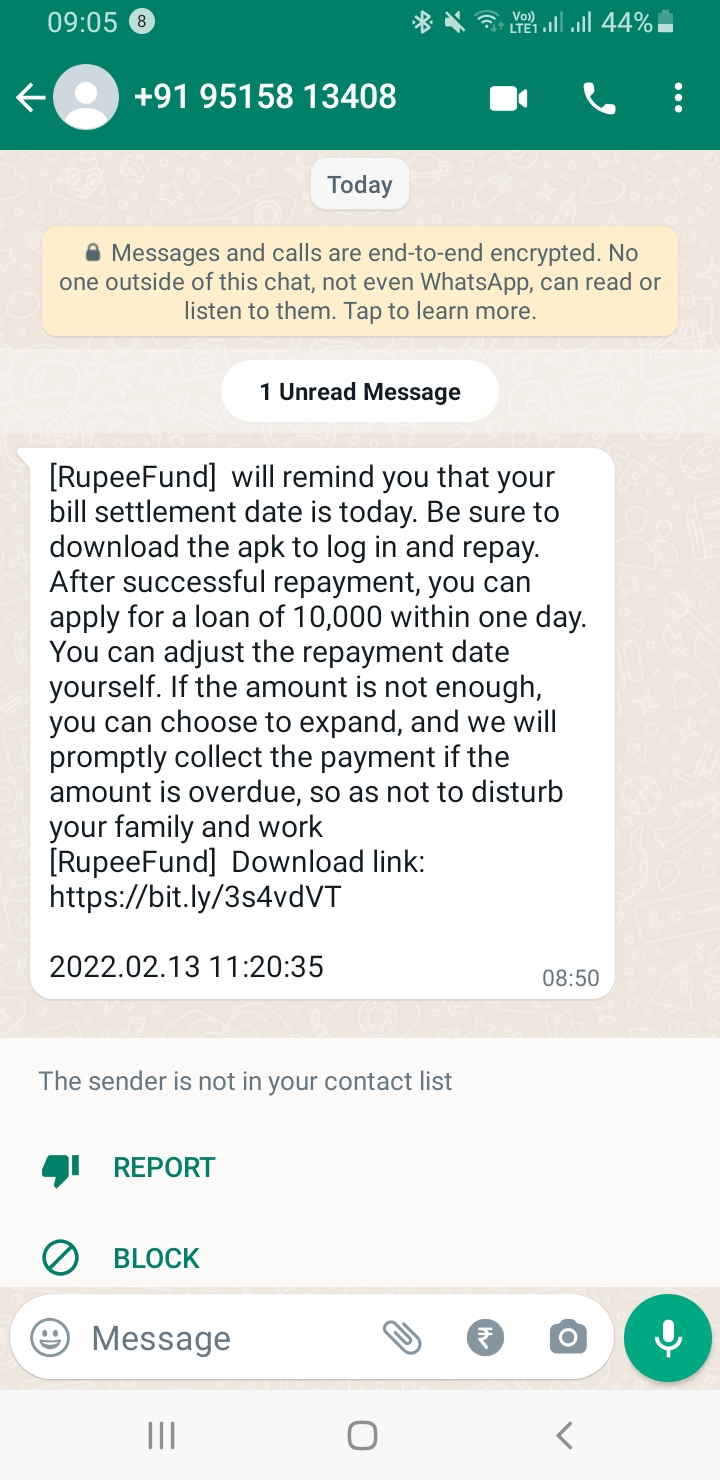Tap the block circle icon
Viewport: 720px width, 1480px height.
tap(60, 1258)
